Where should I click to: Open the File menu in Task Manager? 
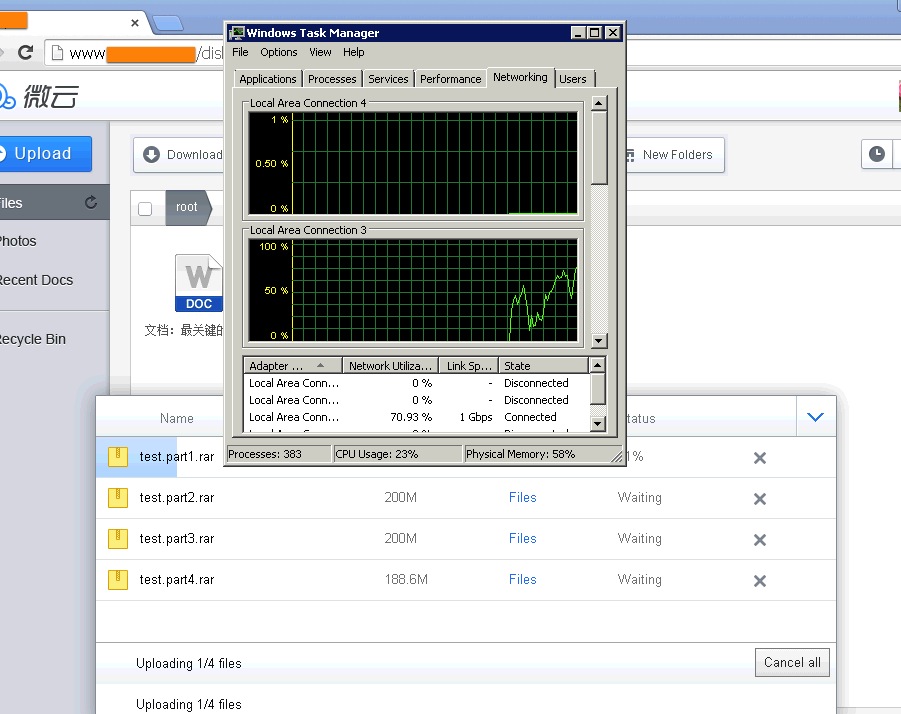point(240,52)
